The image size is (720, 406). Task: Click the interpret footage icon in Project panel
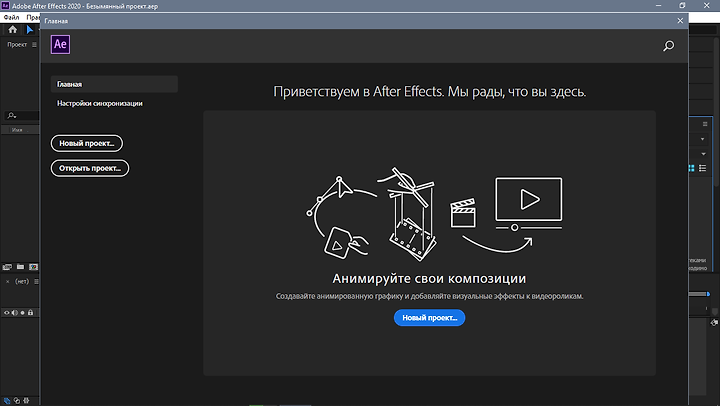7,266
